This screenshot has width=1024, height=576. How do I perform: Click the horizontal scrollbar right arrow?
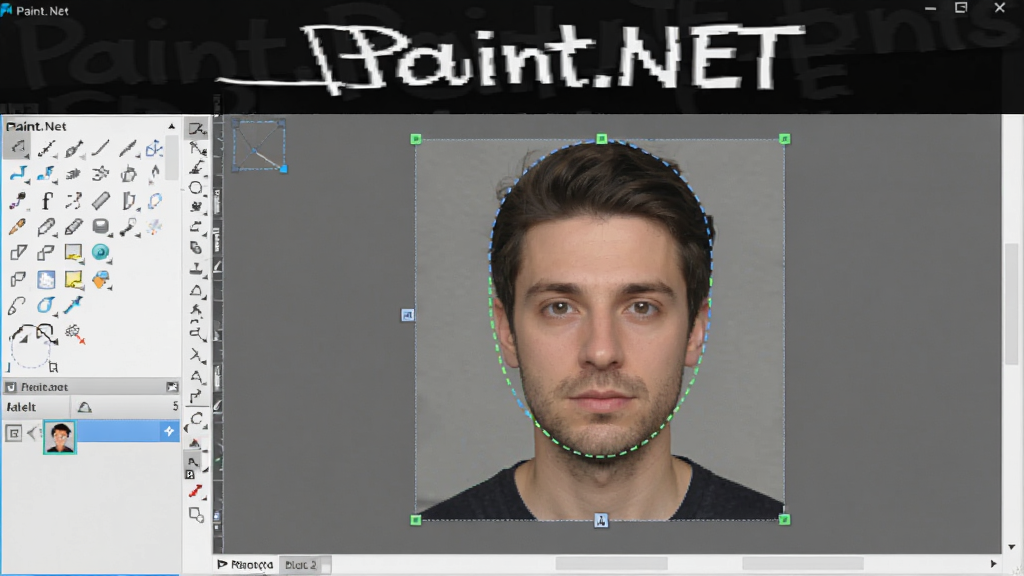click(x=993, y=564)
